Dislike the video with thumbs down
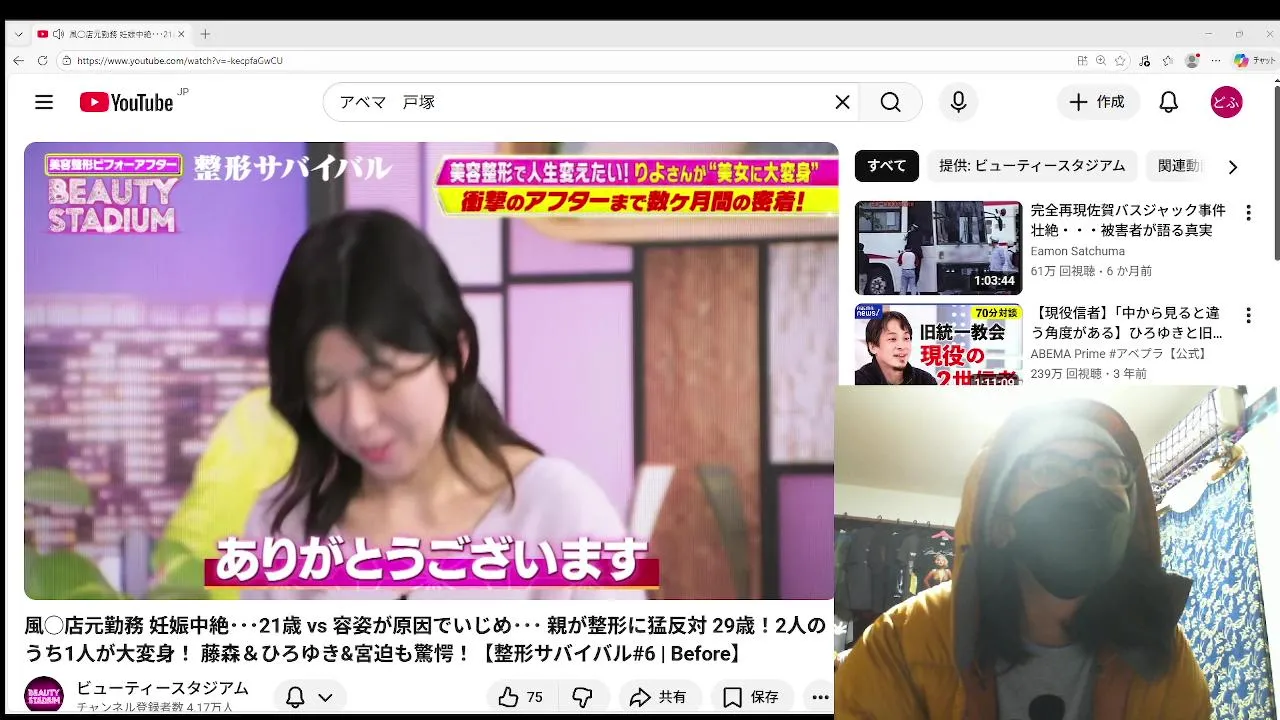The image size is (1280, 720). click(x=582, y=697)
